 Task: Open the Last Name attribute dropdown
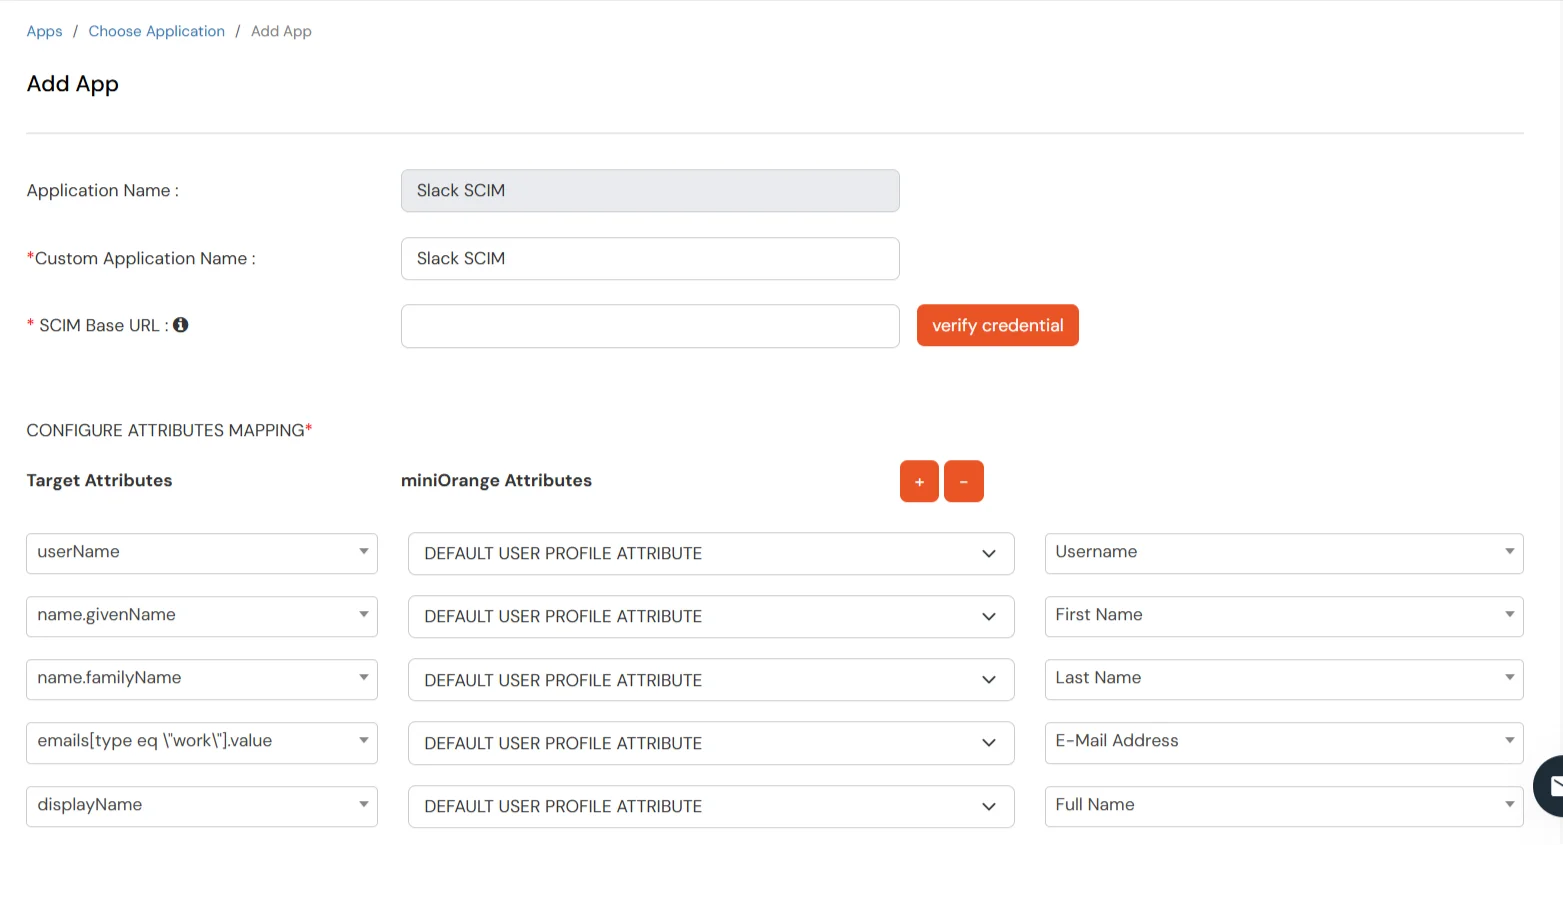(1283, 679)
